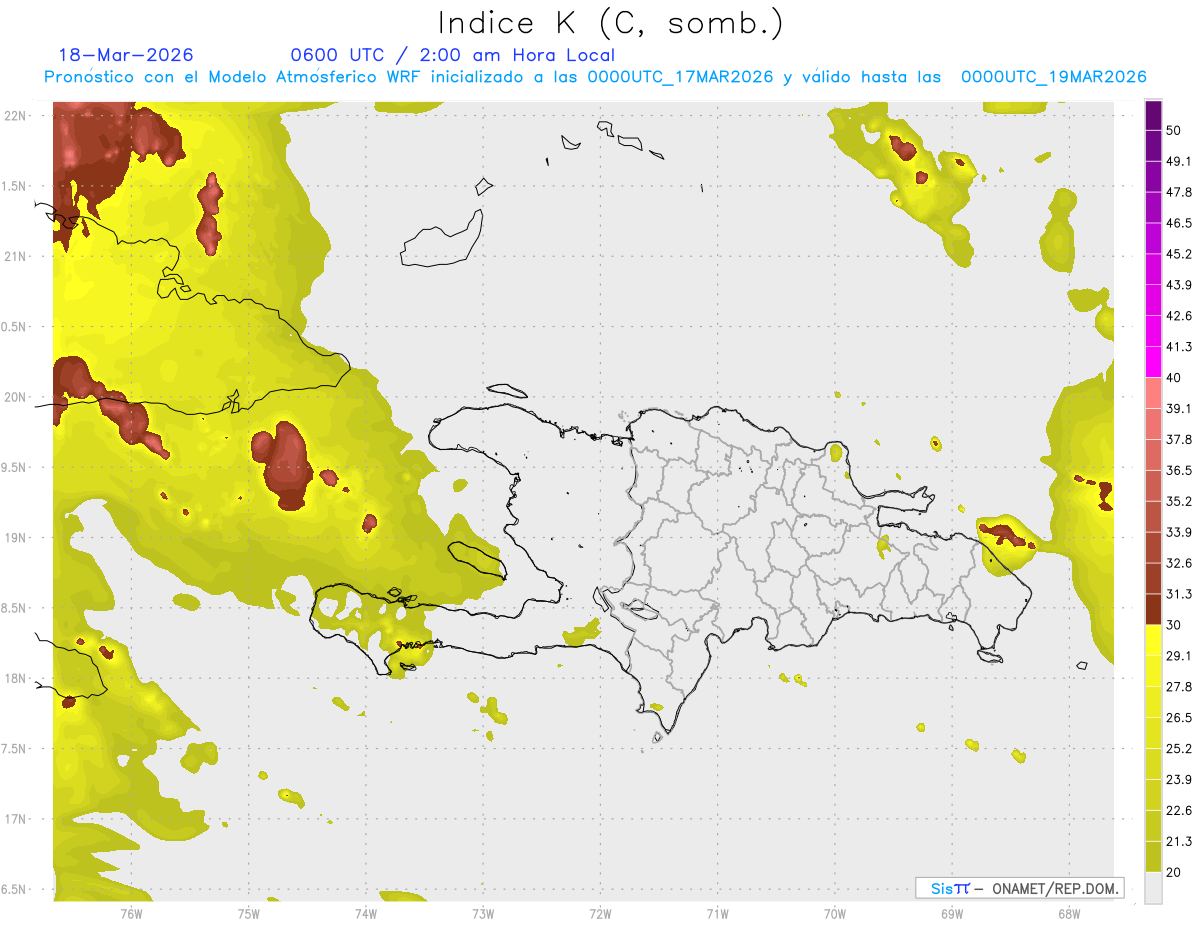This screenshot has width=1200, height=927.
Task: Click the longitude label '71W'
Action: 717,913
